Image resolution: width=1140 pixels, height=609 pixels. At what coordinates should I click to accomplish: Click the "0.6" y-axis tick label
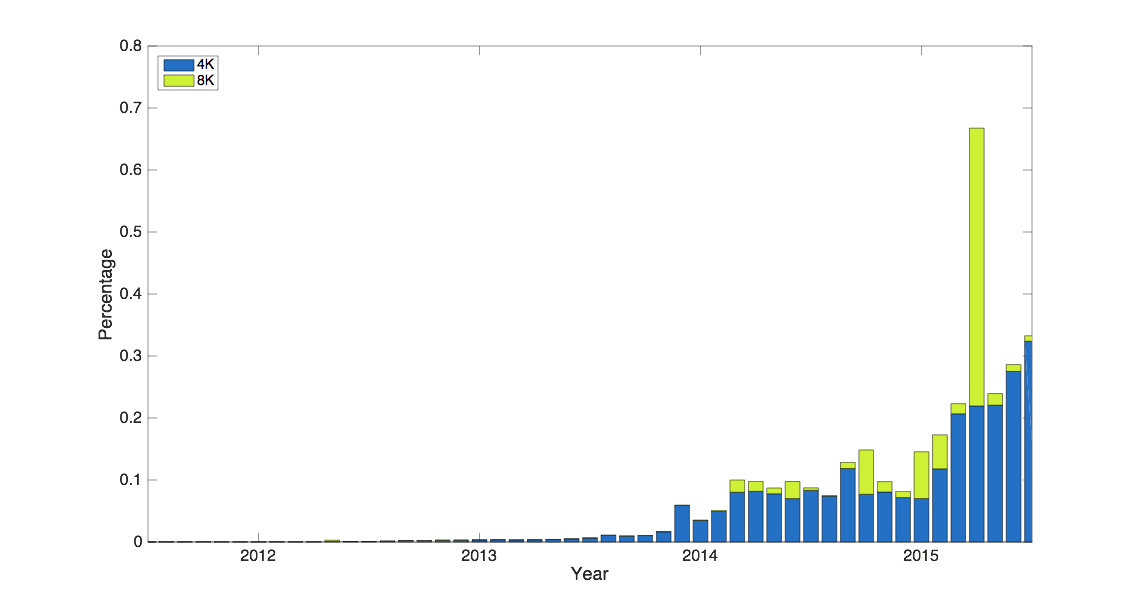point(131,170)
